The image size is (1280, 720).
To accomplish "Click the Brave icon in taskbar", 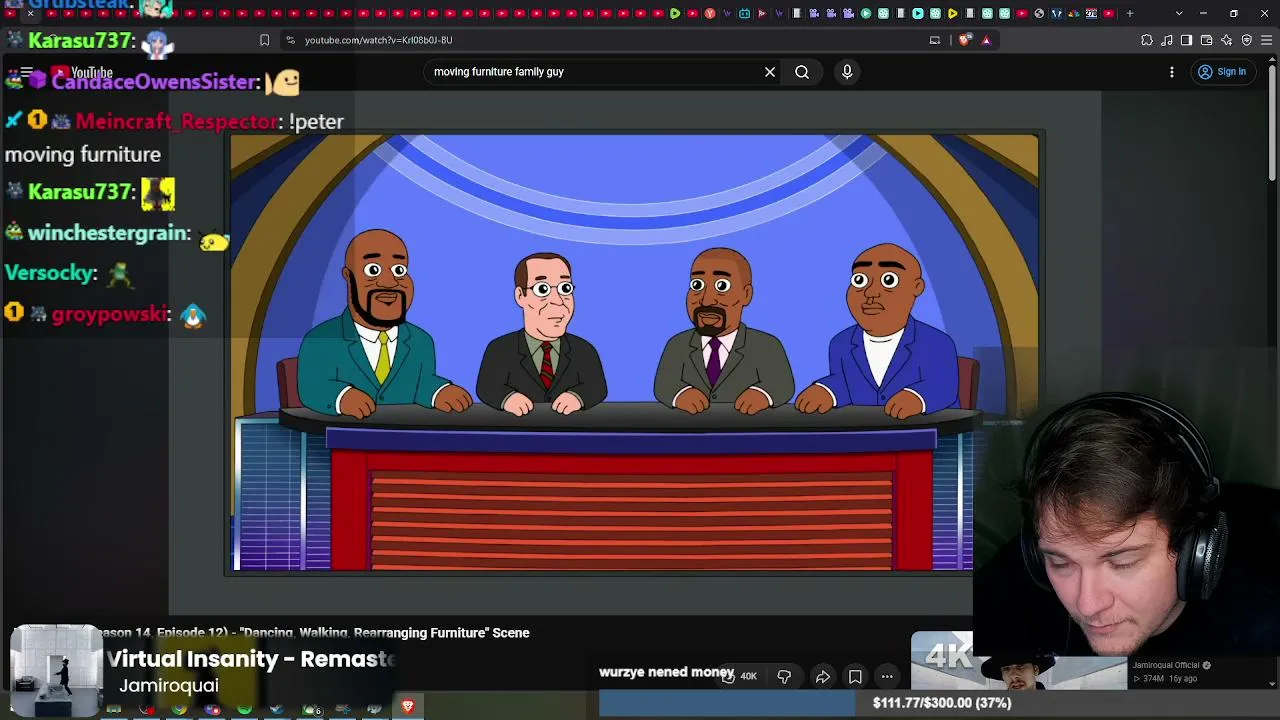I will pyautogui.click(x=407, y=707).
